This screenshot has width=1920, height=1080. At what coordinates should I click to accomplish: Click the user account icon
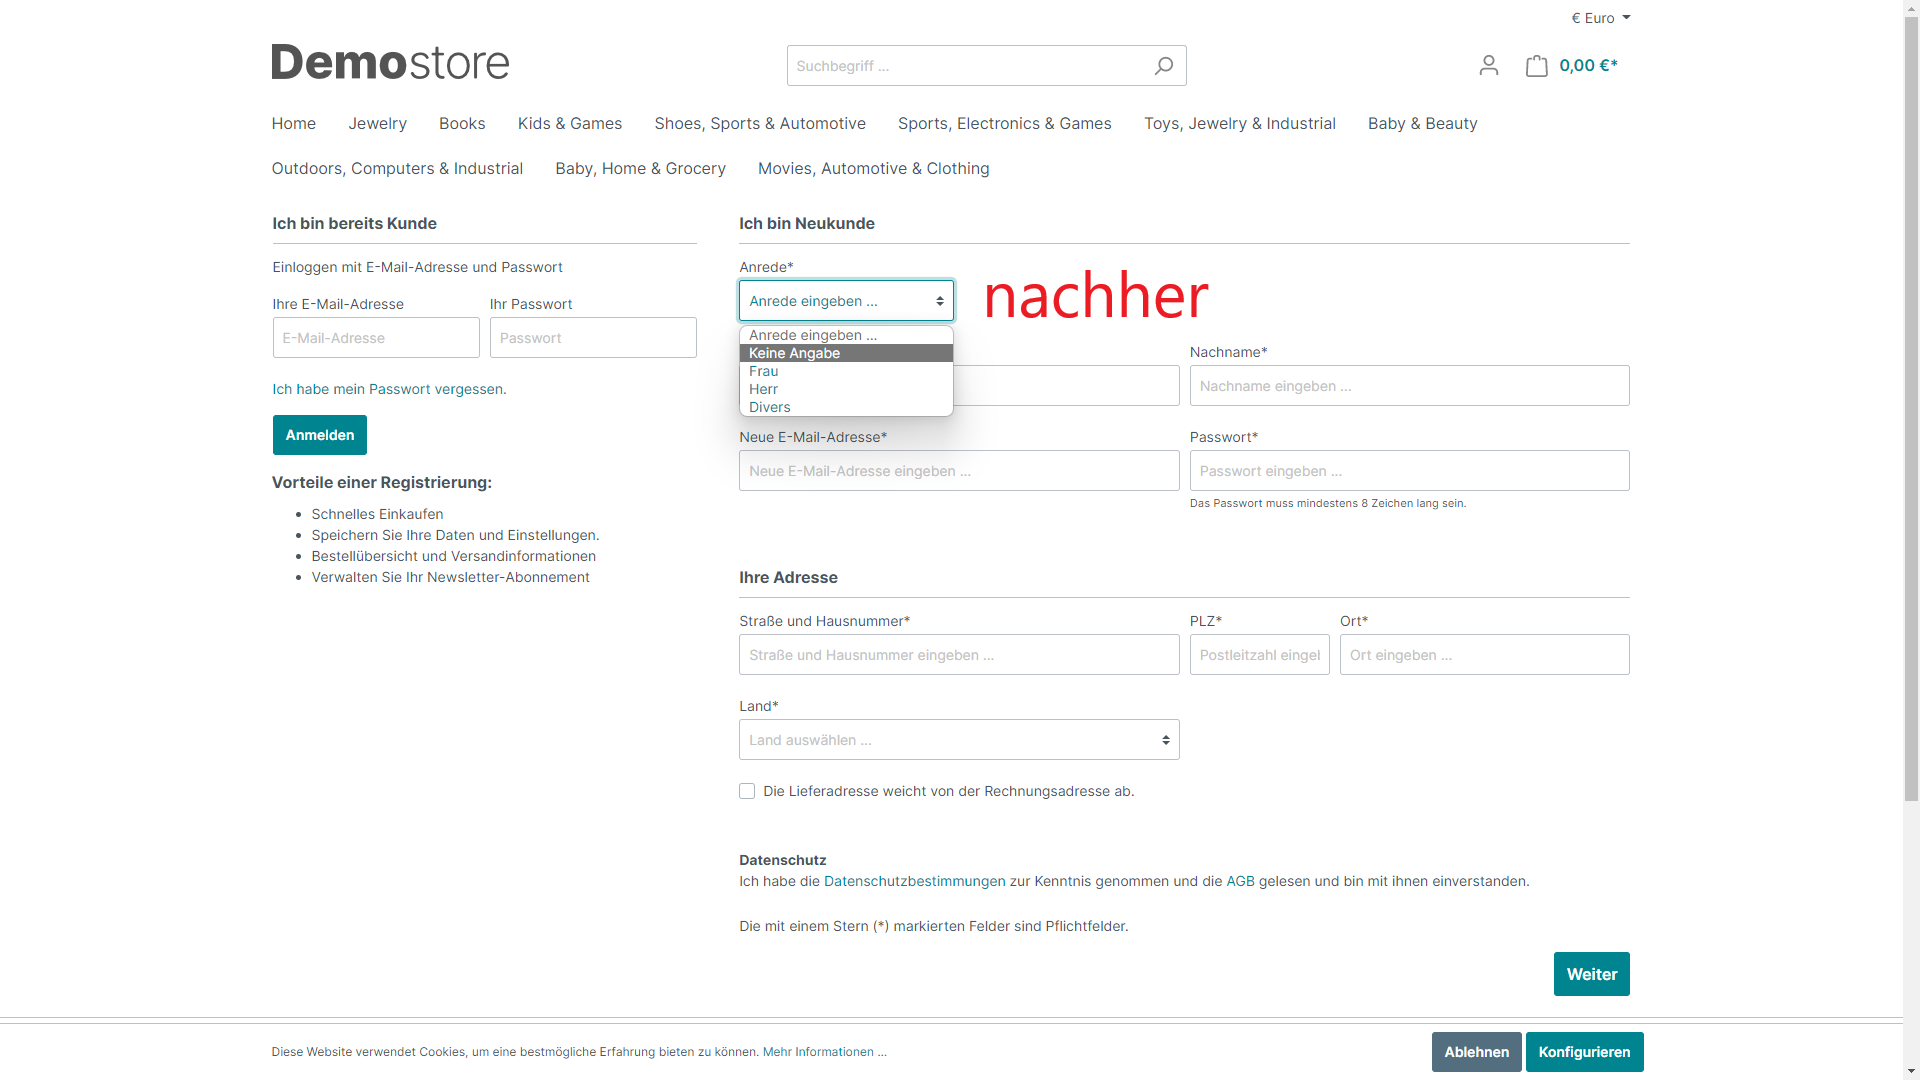(x=1487, y=66)
